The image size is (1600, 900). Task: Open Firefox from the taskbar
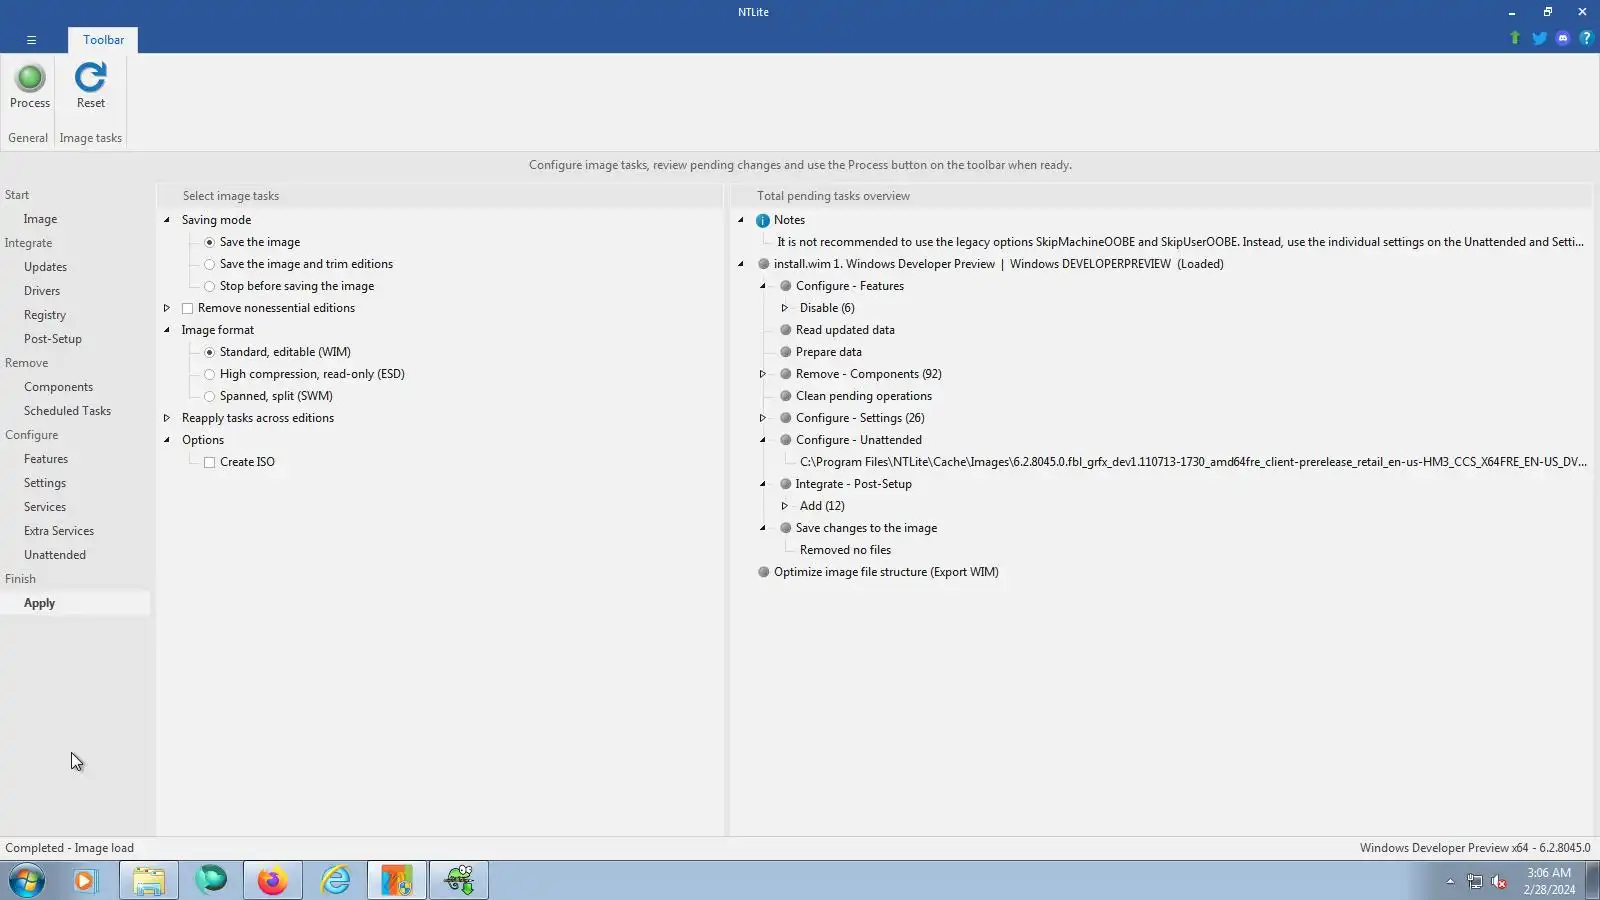[272, 880]
